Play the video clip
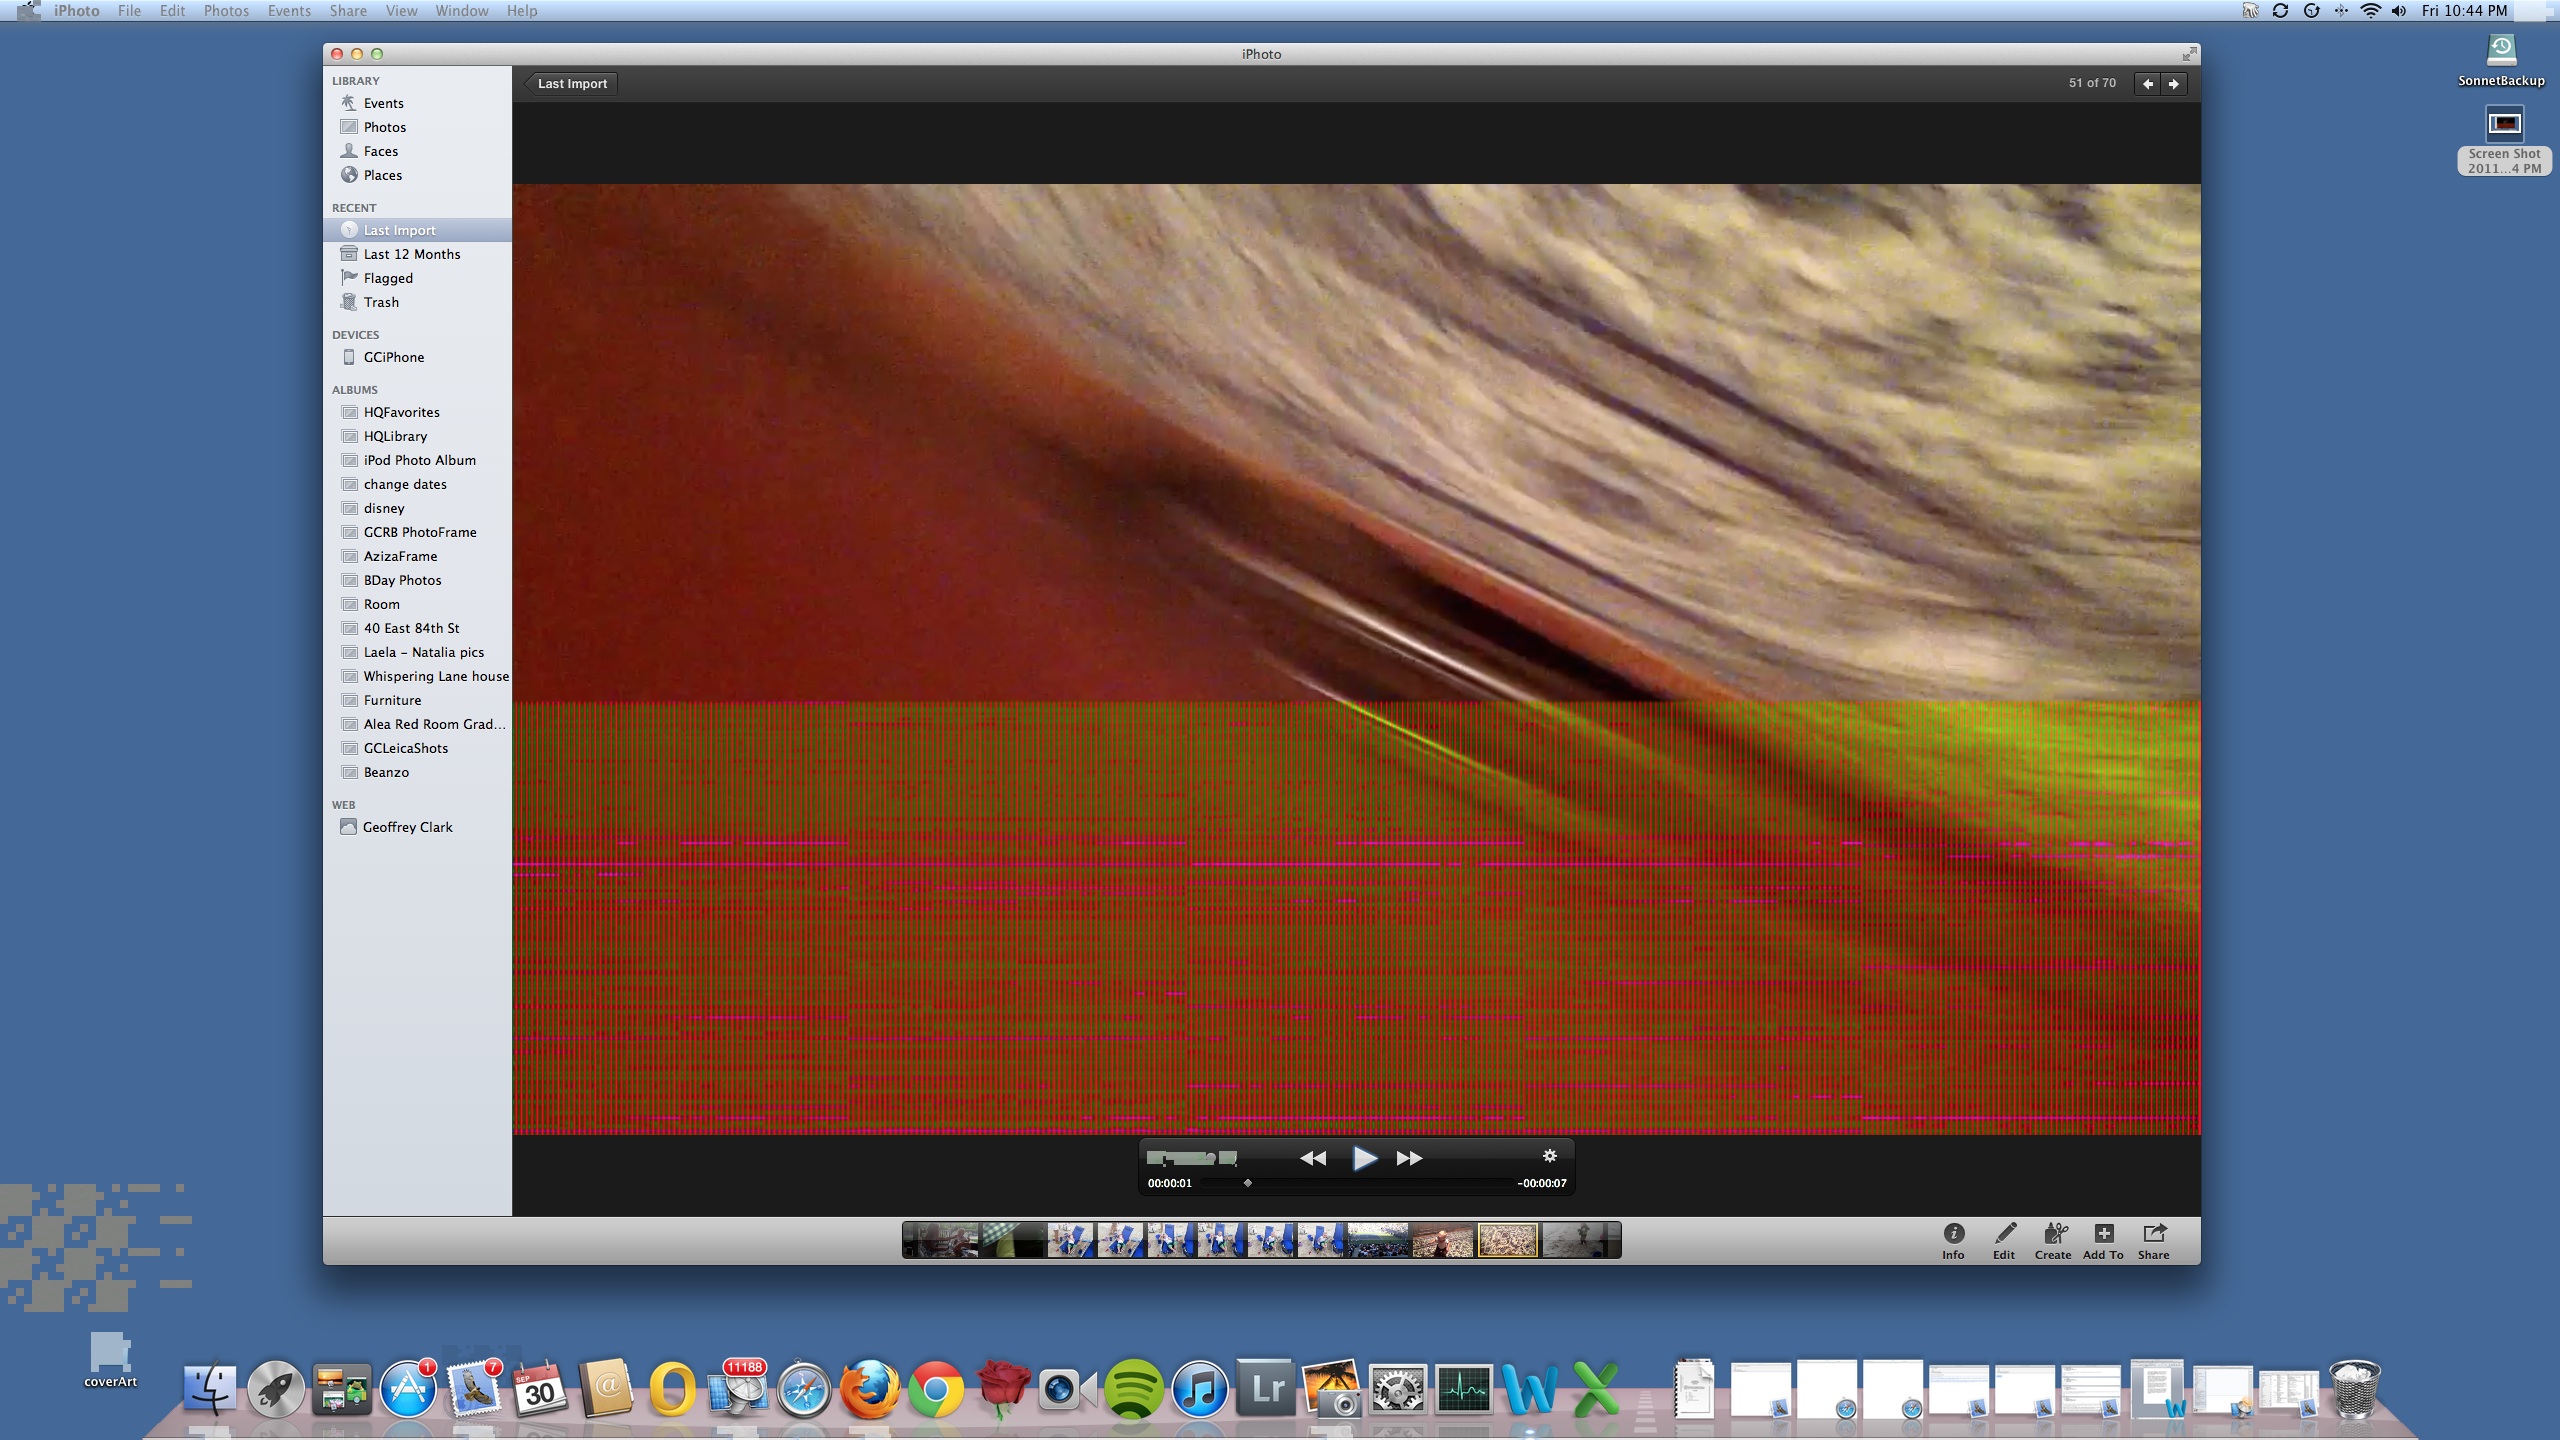The image size is (2560, 1440). pos(1364,1158)
